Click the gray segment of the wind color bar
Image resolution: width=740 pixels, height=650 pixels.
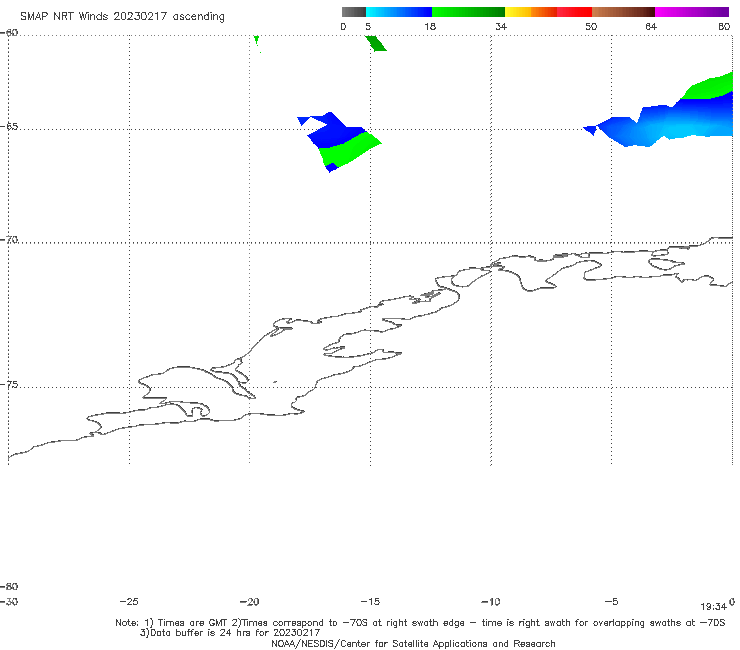[x=354, y=12]
